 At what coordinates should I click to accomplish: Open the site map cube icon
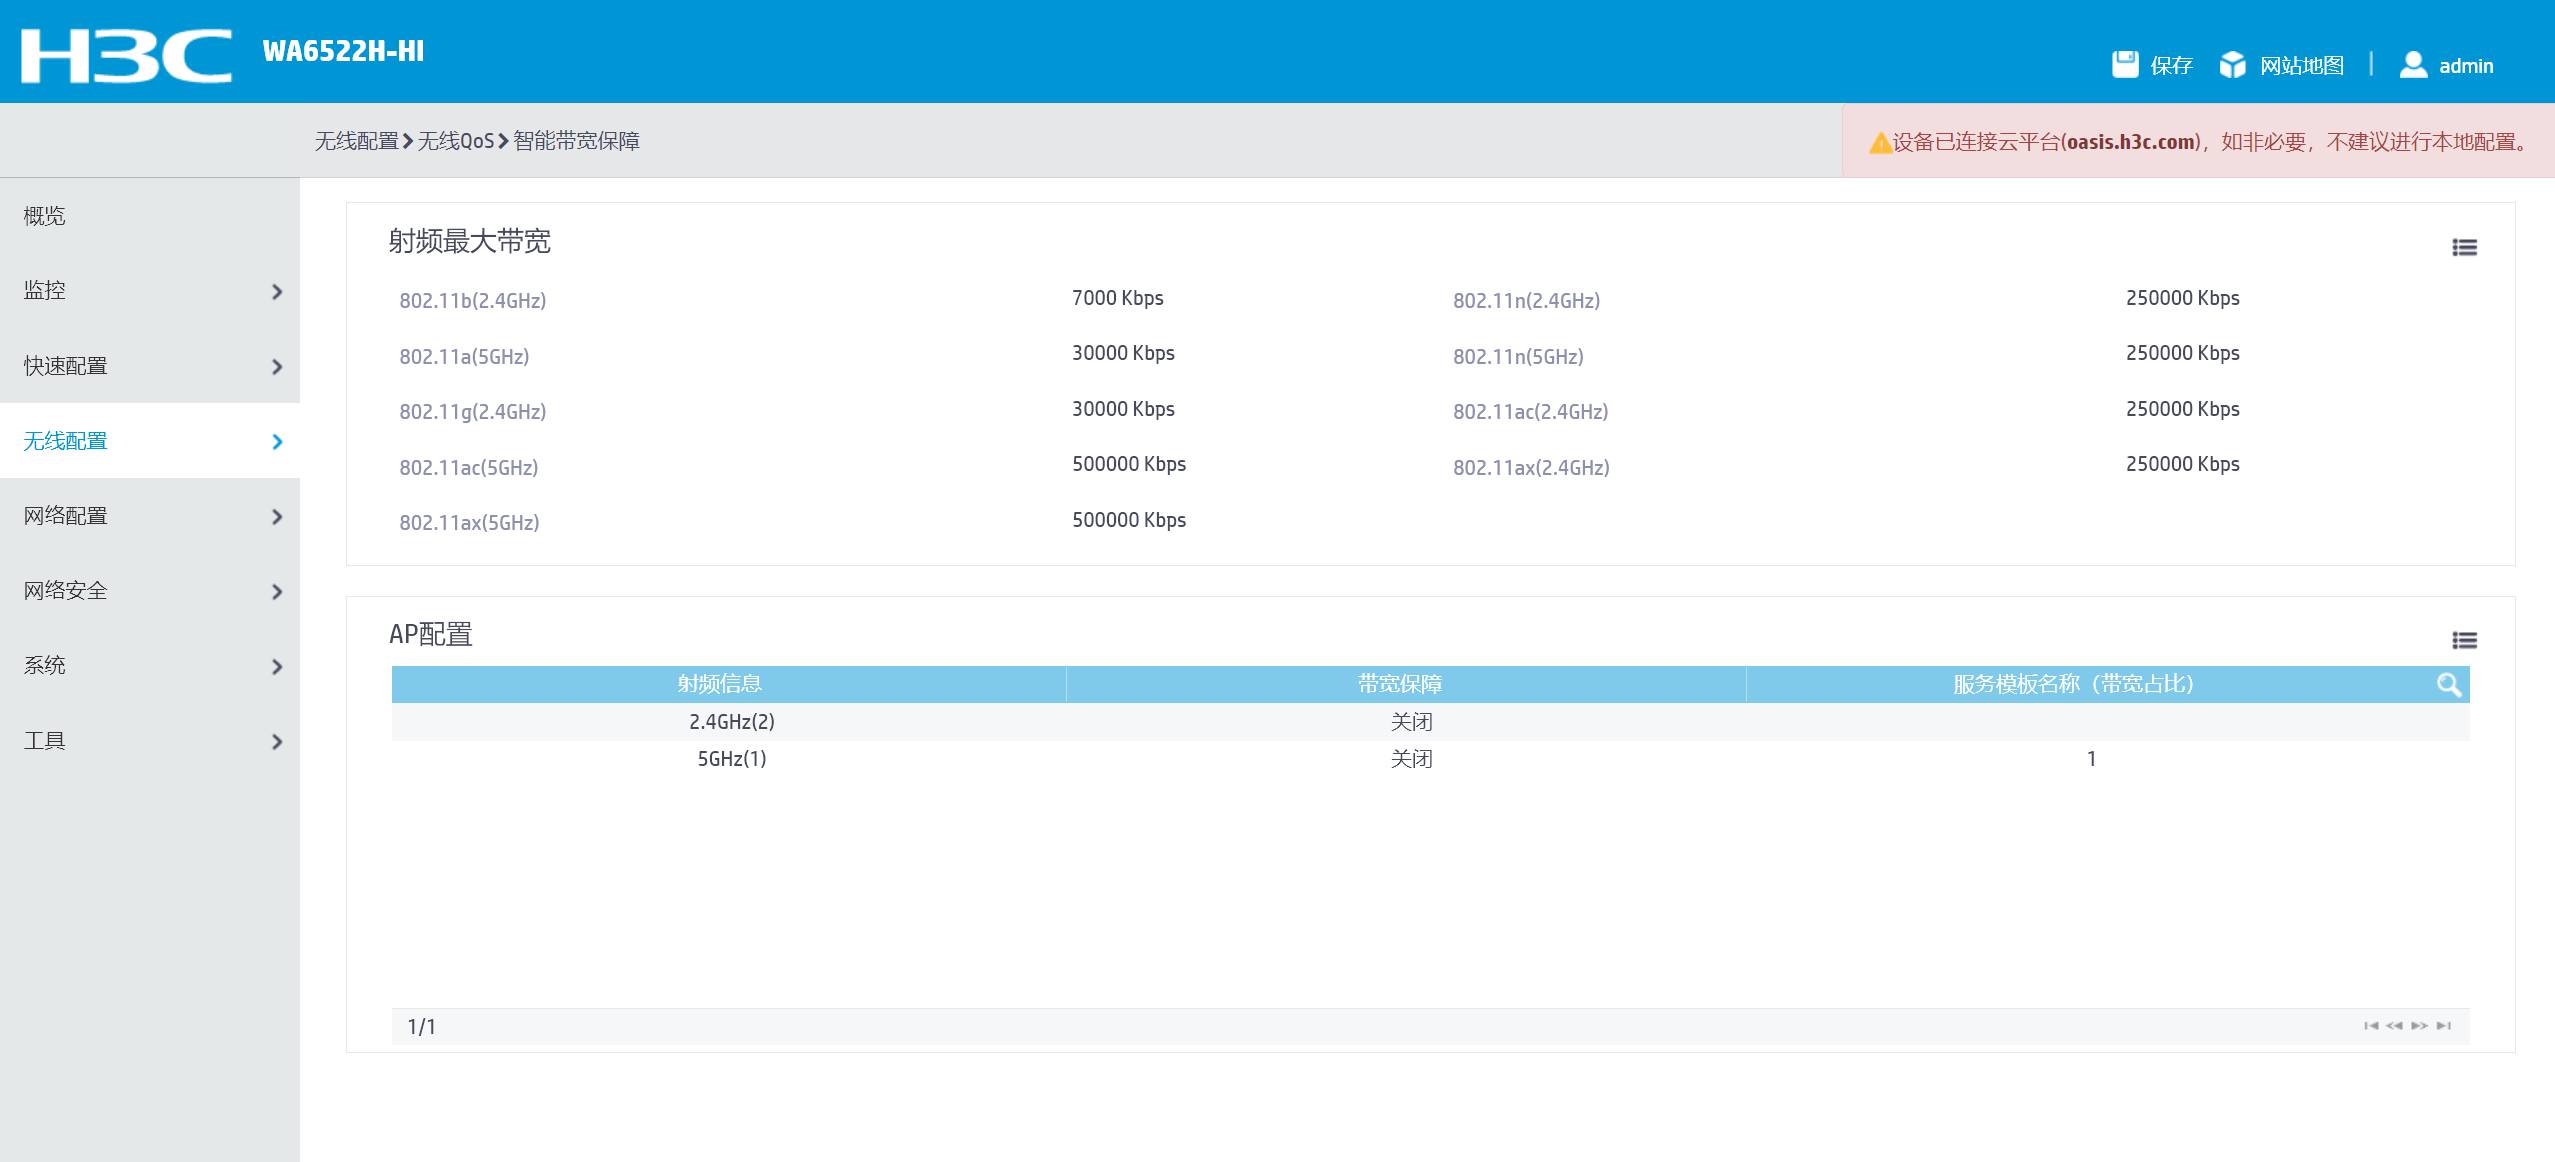[x=2232, y=65]
